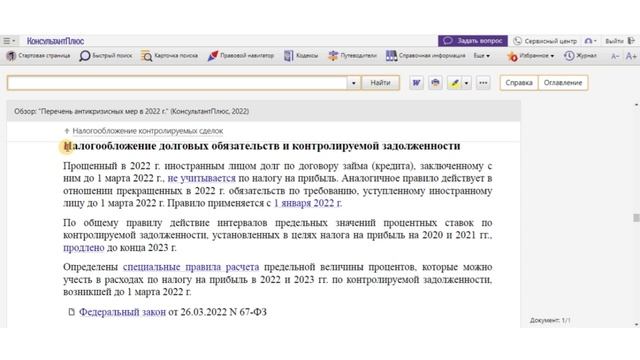Click the scrollbar up arrow

tap(636, 105)
